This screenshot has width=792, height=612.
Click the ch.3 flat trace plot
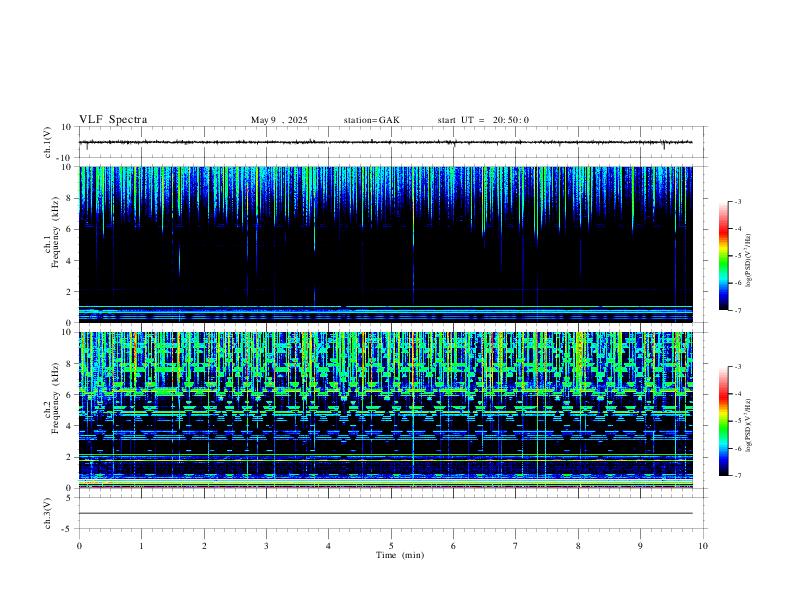385,513
